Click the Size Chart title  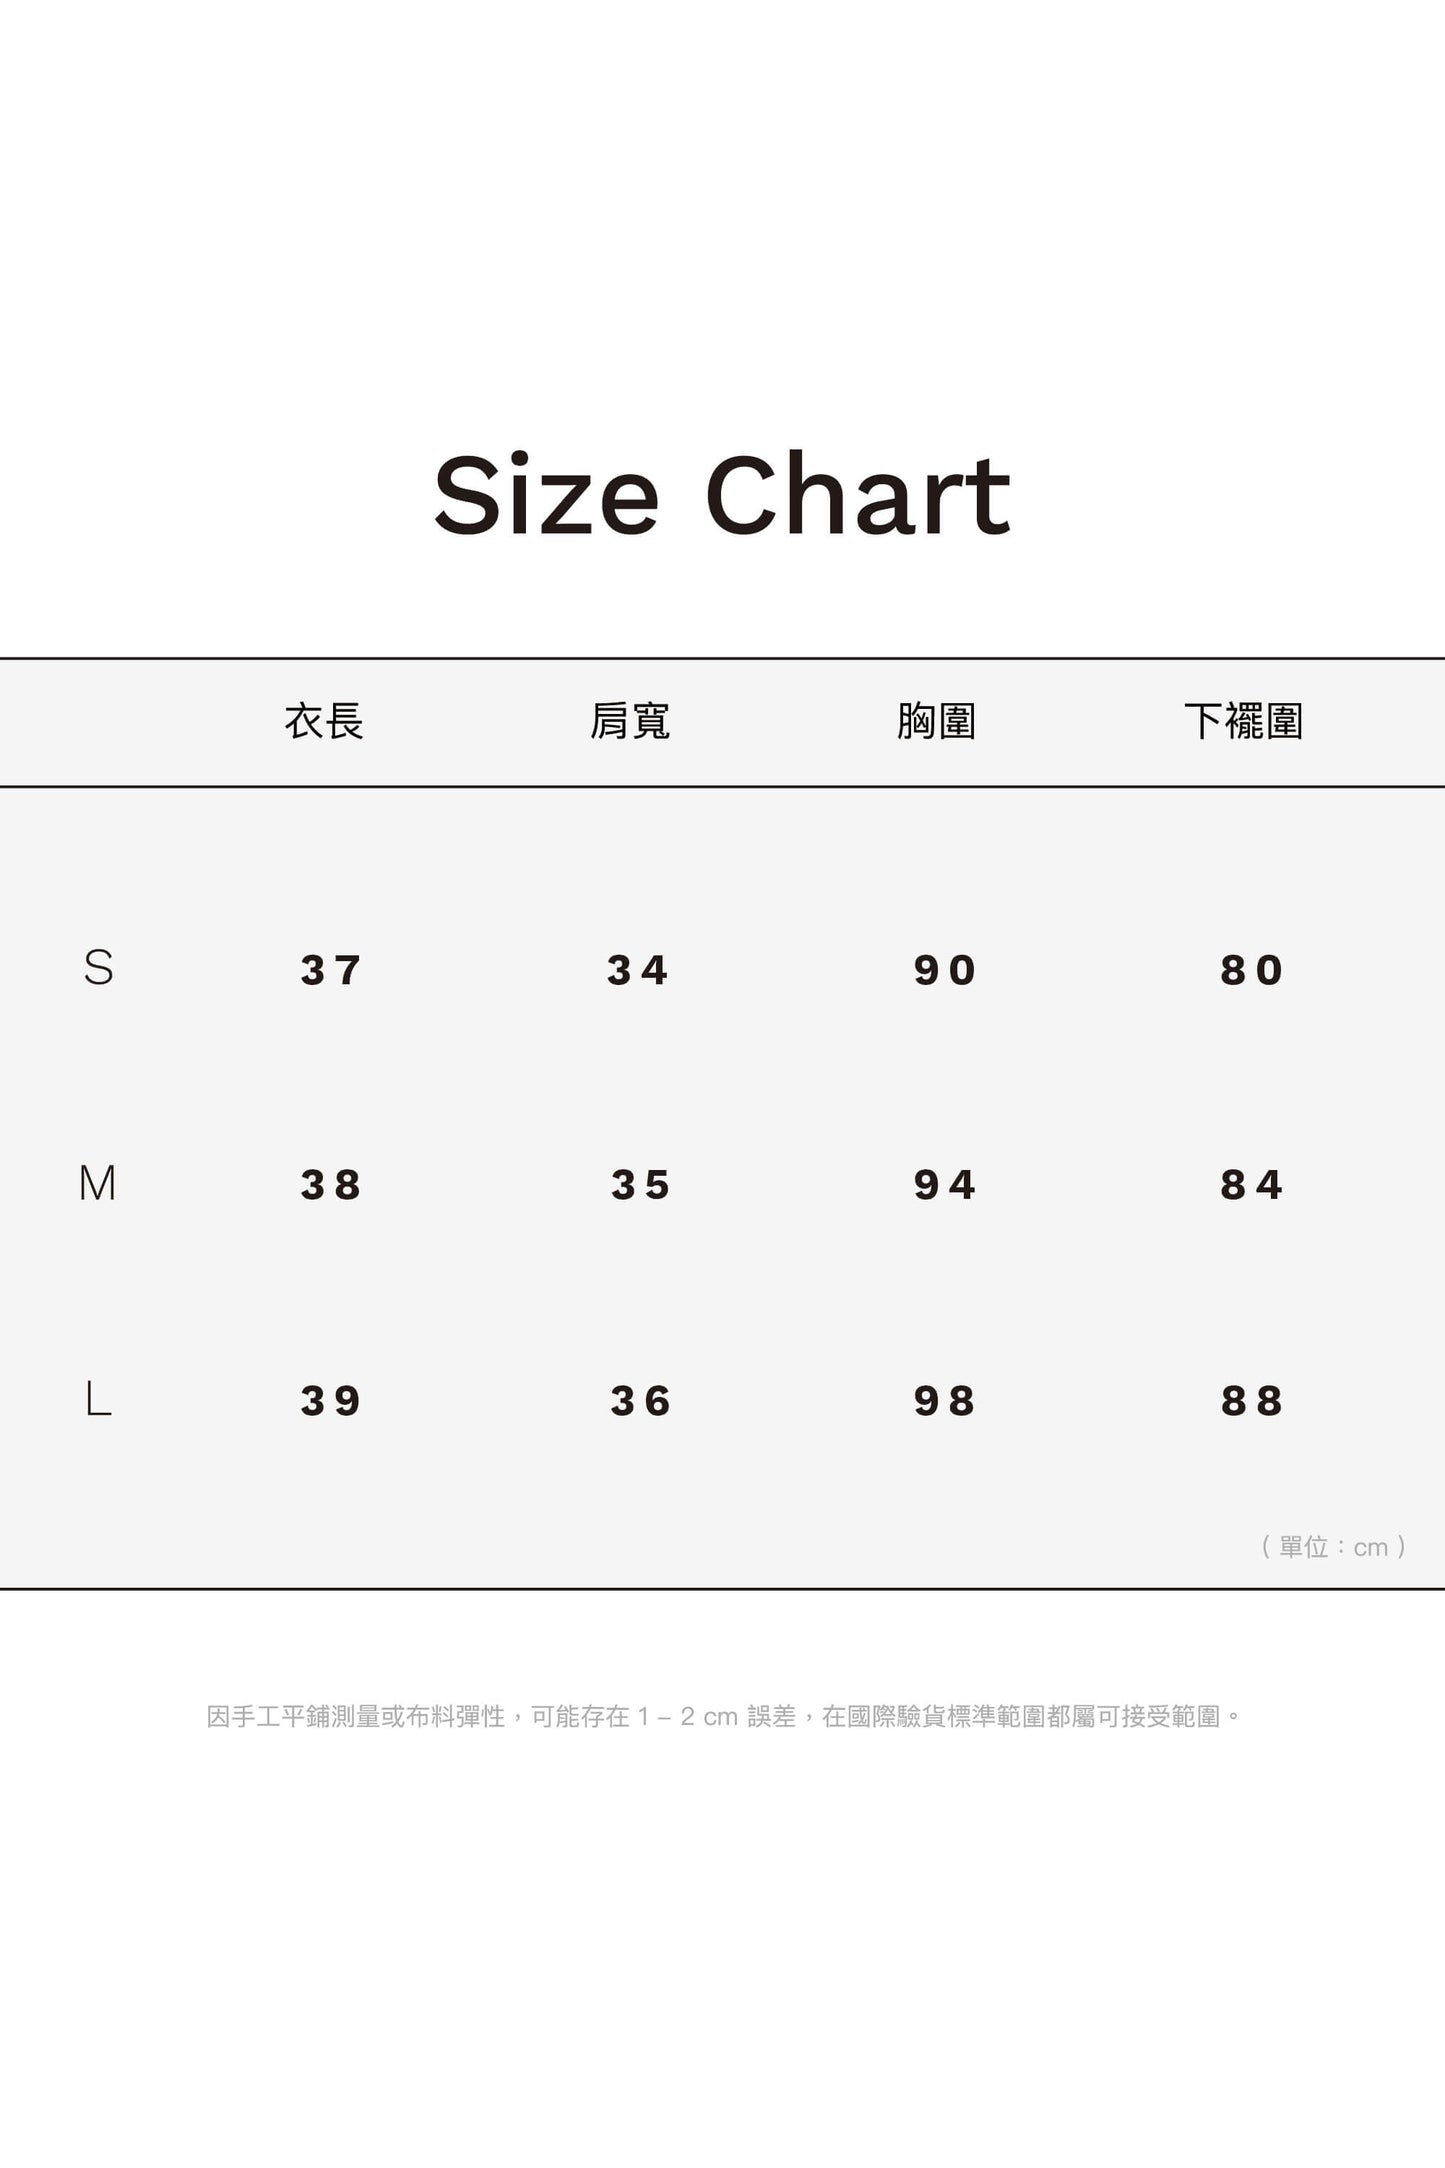pyautogui.click(x=722, y=495)
